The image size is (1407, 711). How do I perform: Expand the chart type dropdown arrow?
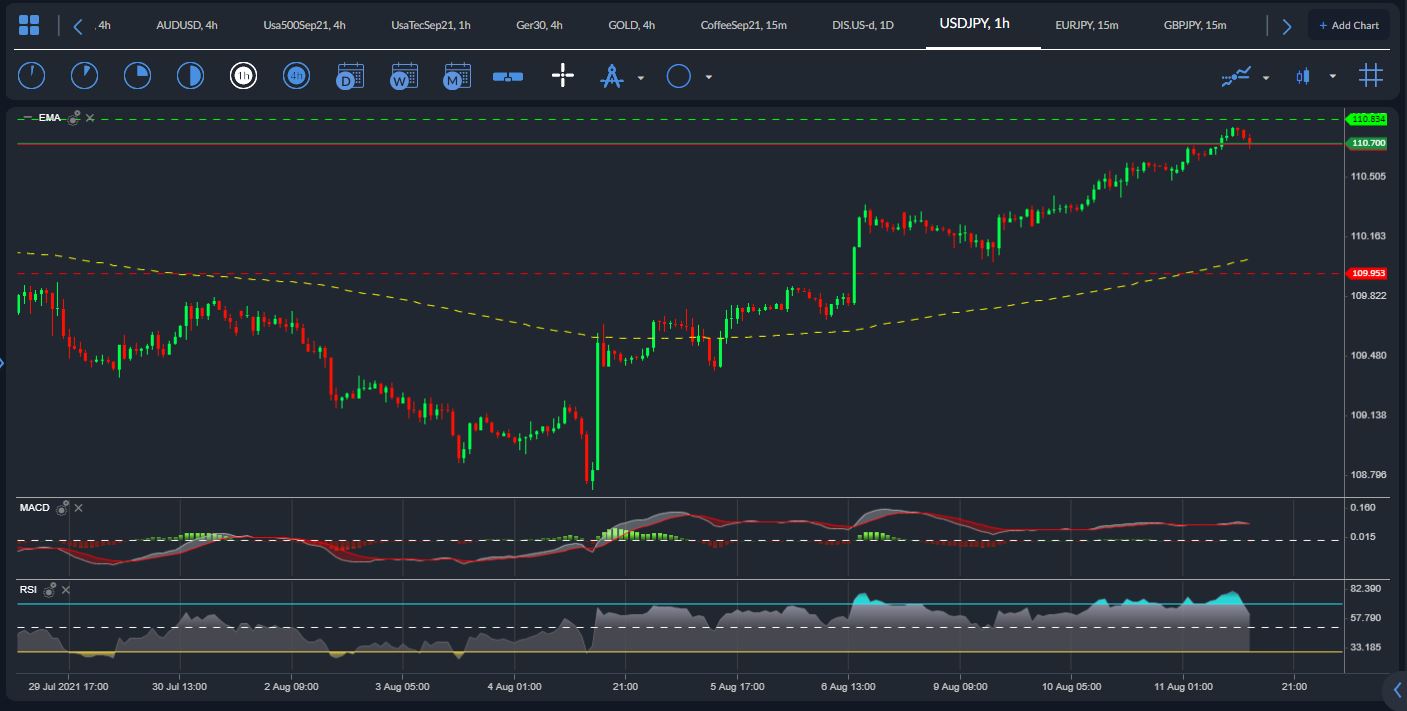pyautogui.click(x=1332, y=77)
